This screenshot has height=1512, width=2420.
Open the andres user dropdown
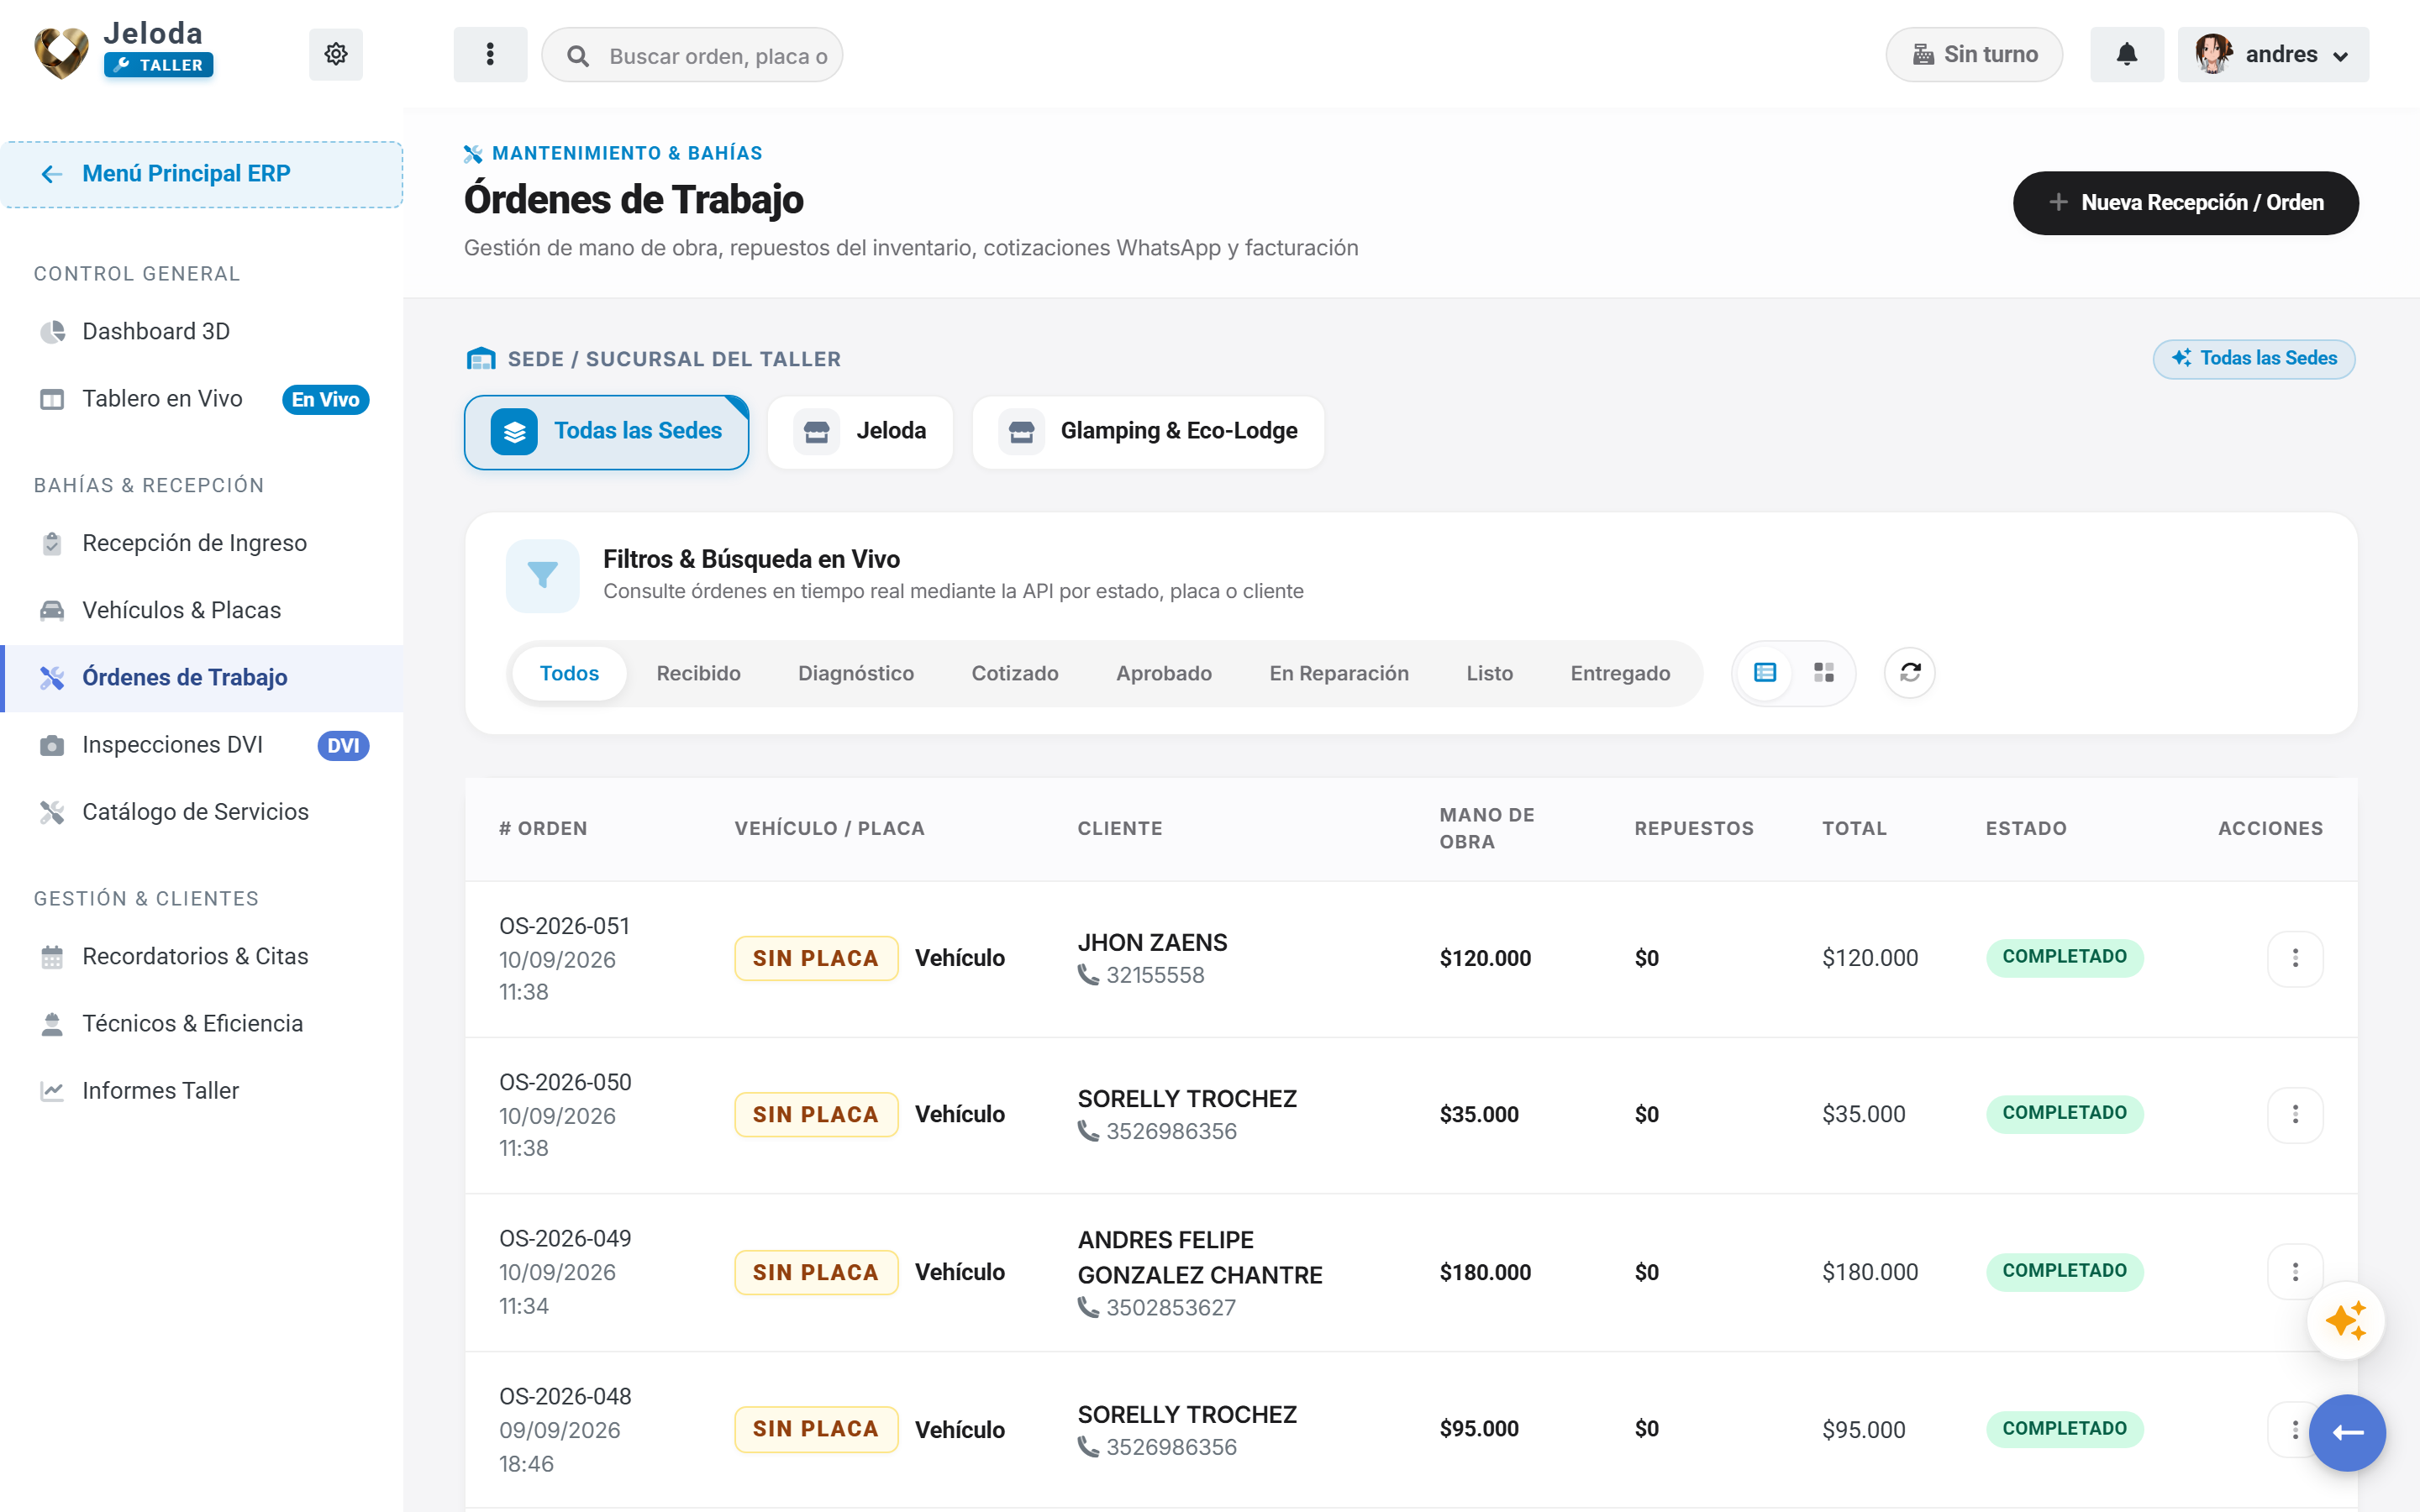coord(2272,54)
